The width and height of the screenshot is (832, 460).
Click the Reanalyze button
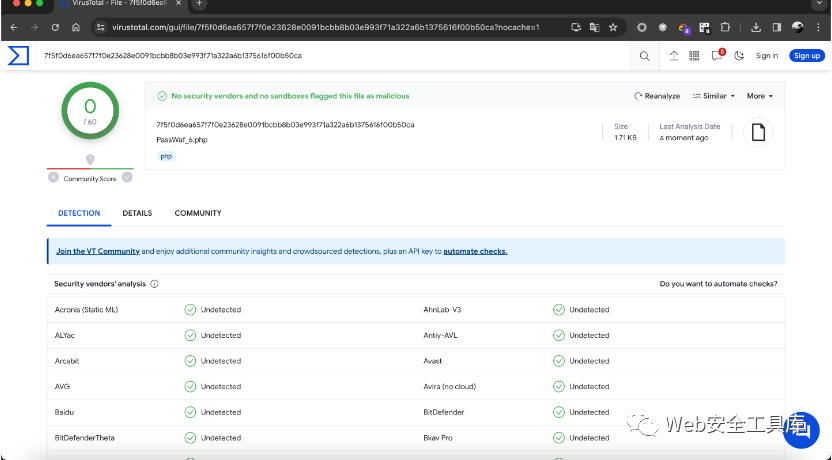[657, 96]
